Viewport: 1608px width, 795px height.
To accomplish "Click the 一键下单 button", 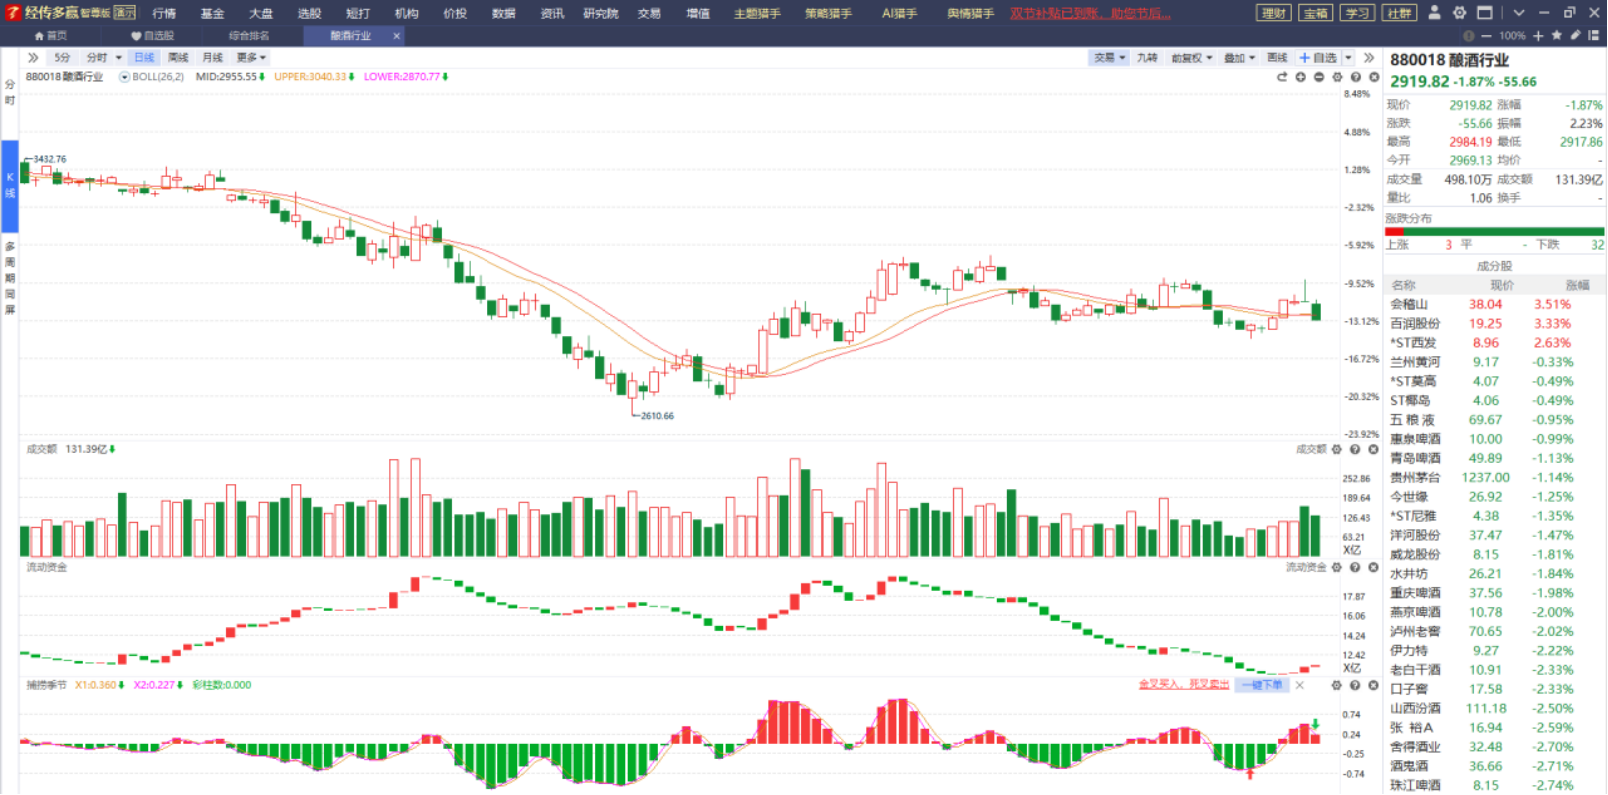I will point(1262,685).
